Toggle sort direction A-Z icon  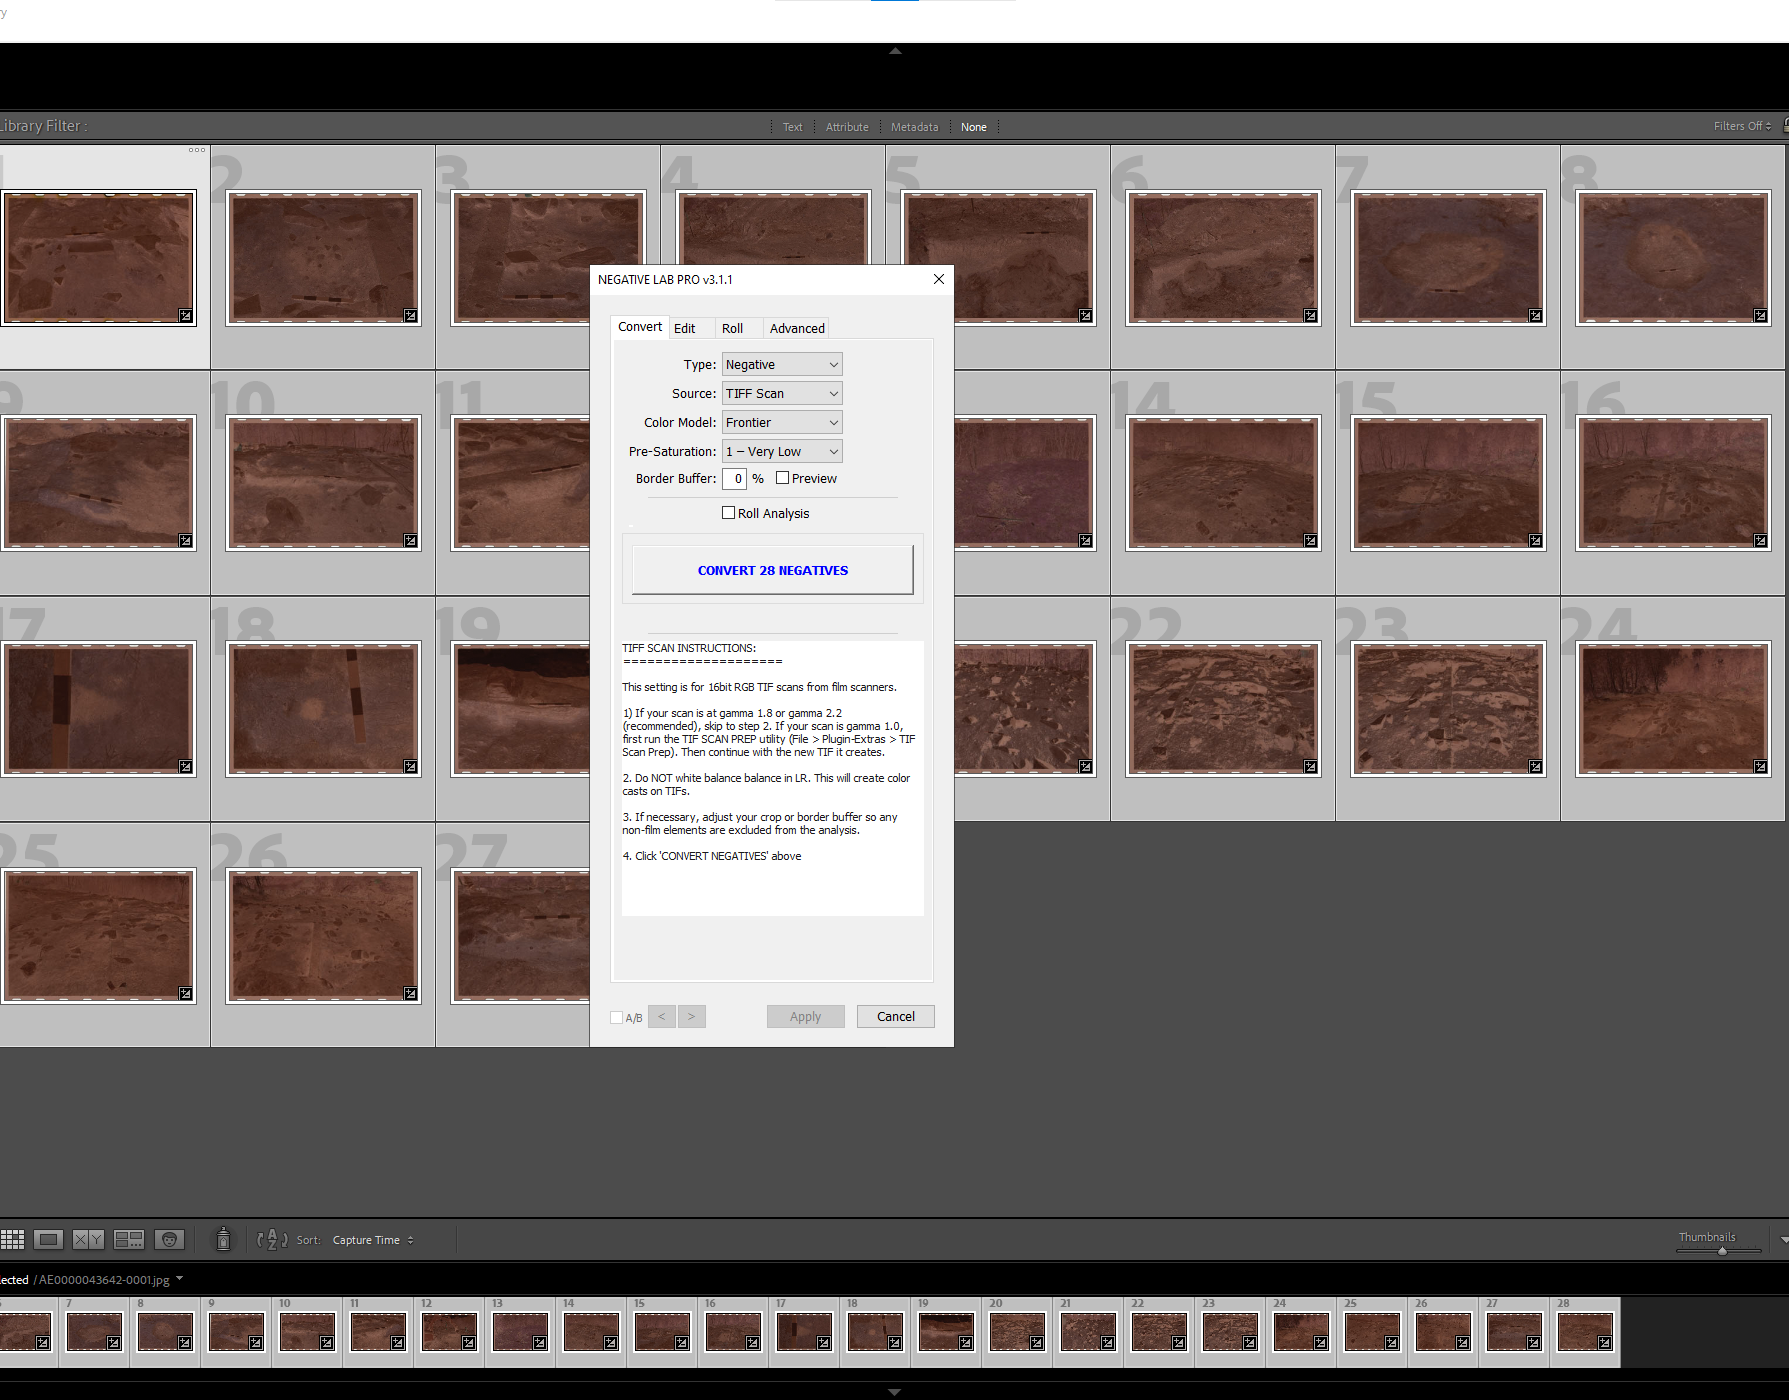(x=272, y=1240)
